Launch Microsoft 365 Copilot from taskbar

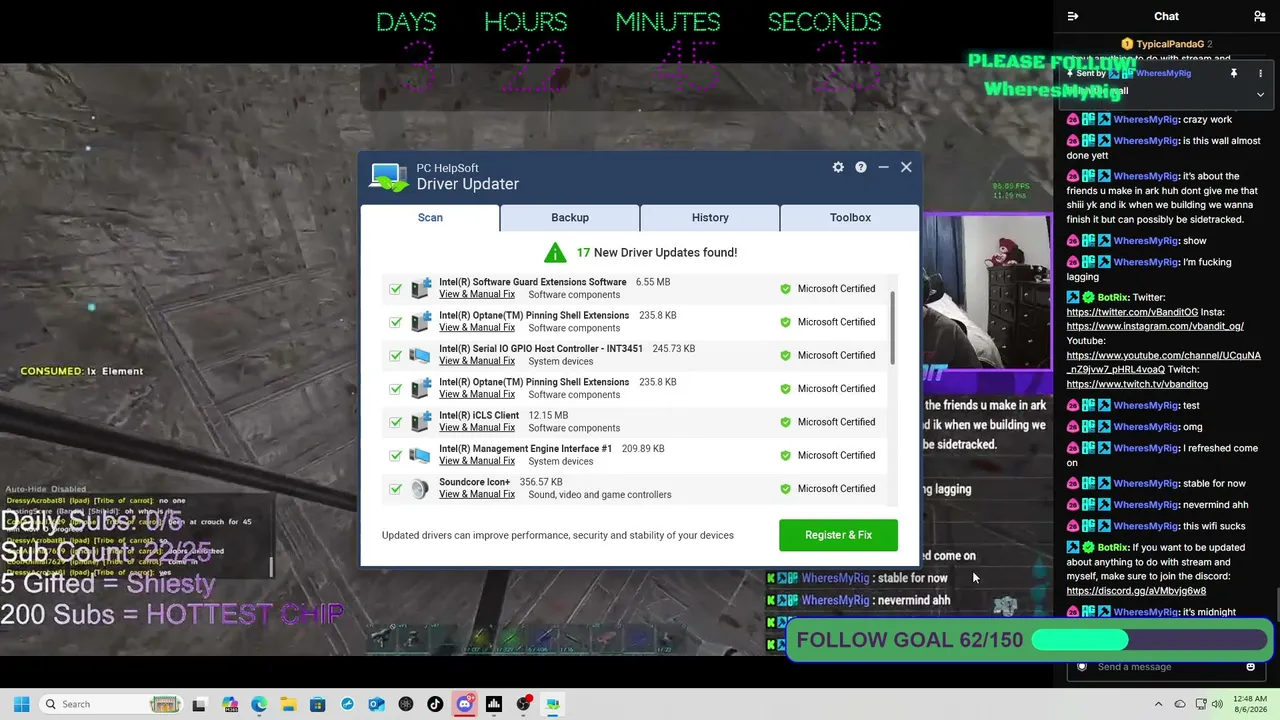click(x=230, y=704)
